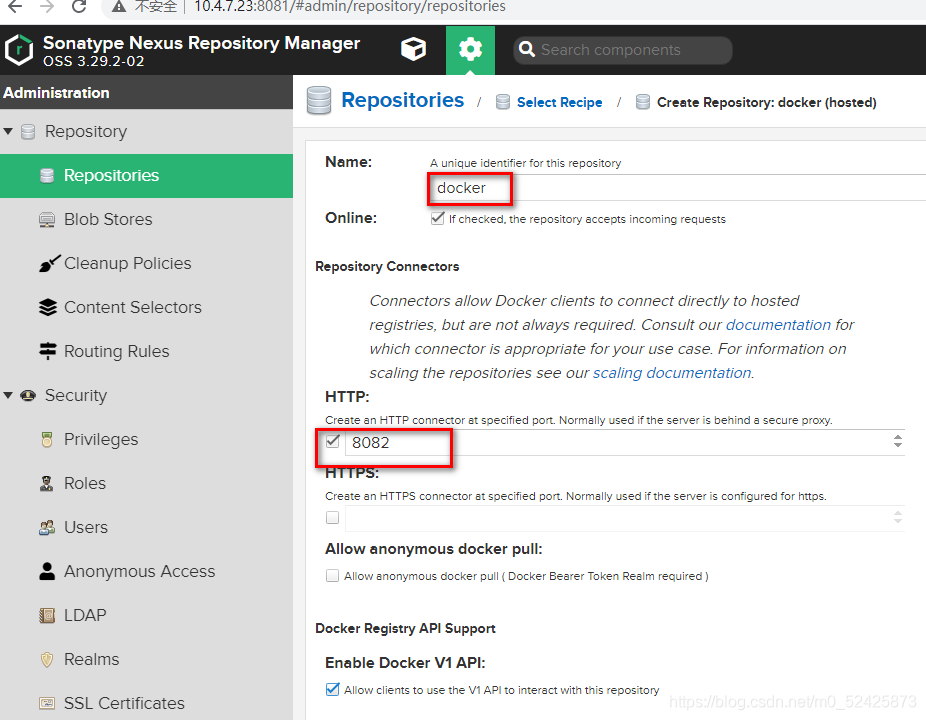Click the Repository section label in sidebar
The width and height of the screenshot is (926, 720).
(x=86, y=131)
